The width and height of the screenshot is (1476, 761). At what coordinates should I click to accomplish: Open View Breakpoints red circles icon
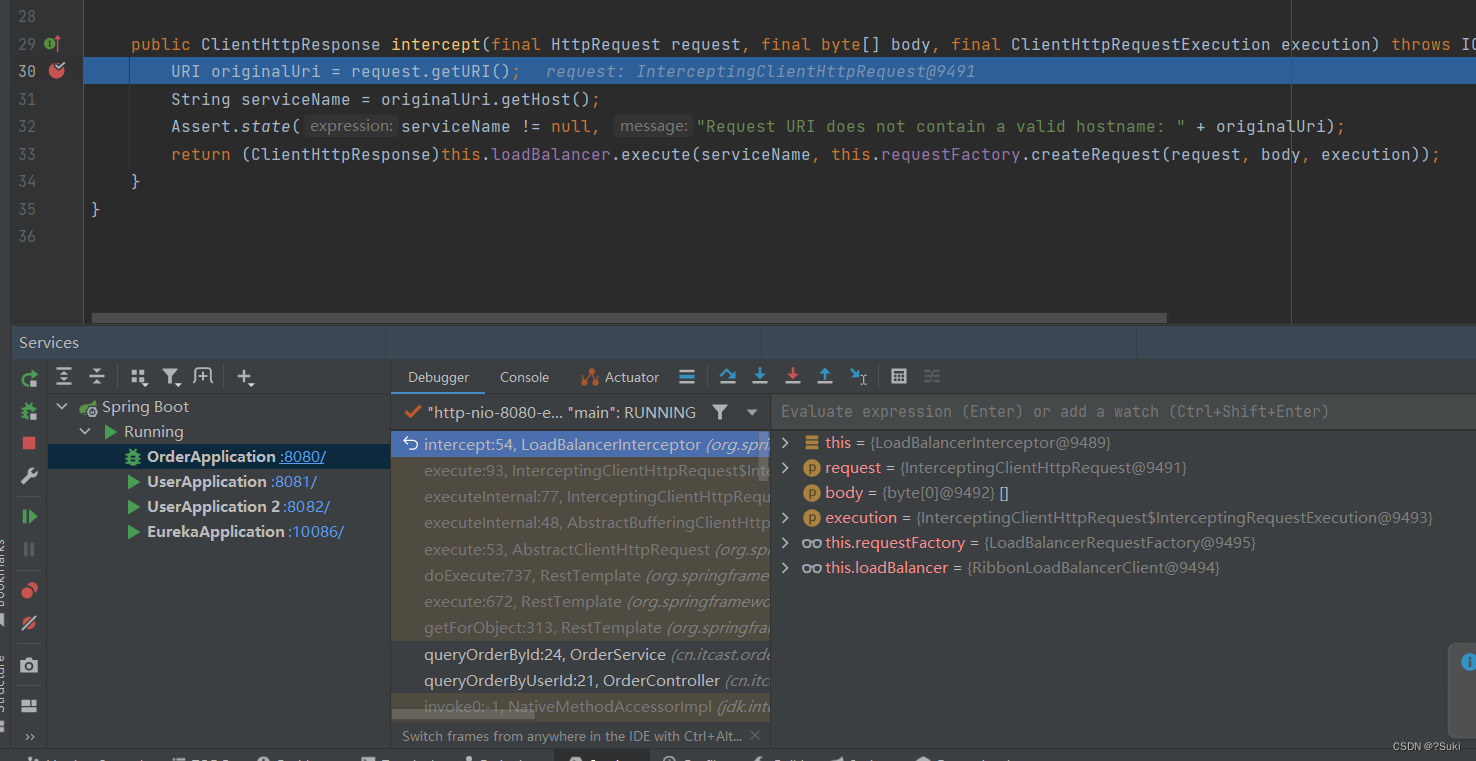29,590
